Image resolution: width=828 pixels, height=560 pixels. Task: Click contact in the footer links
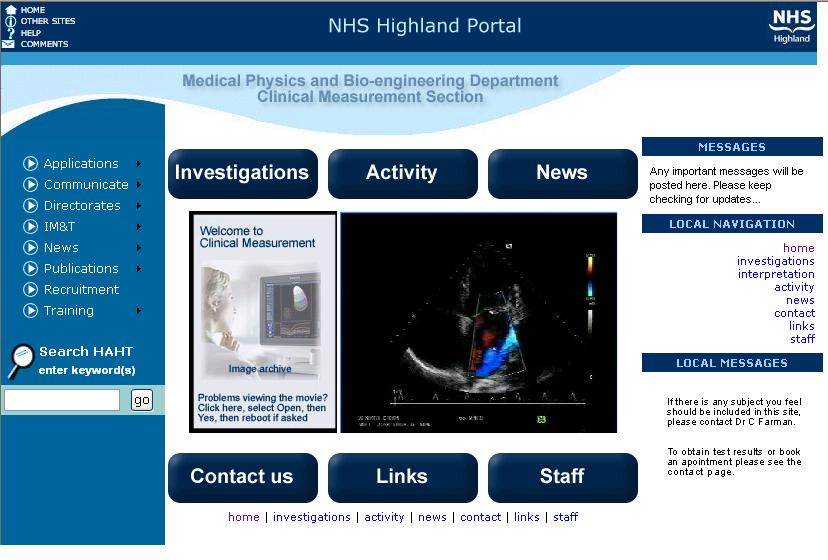pyautogui.click(x=480, y=517)
